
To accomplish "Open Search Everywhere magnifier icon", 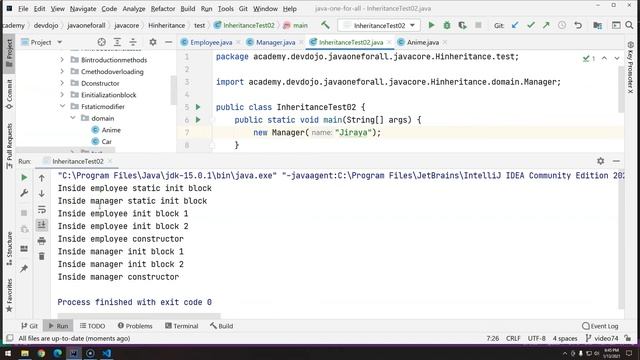I will tap(629, 25).
